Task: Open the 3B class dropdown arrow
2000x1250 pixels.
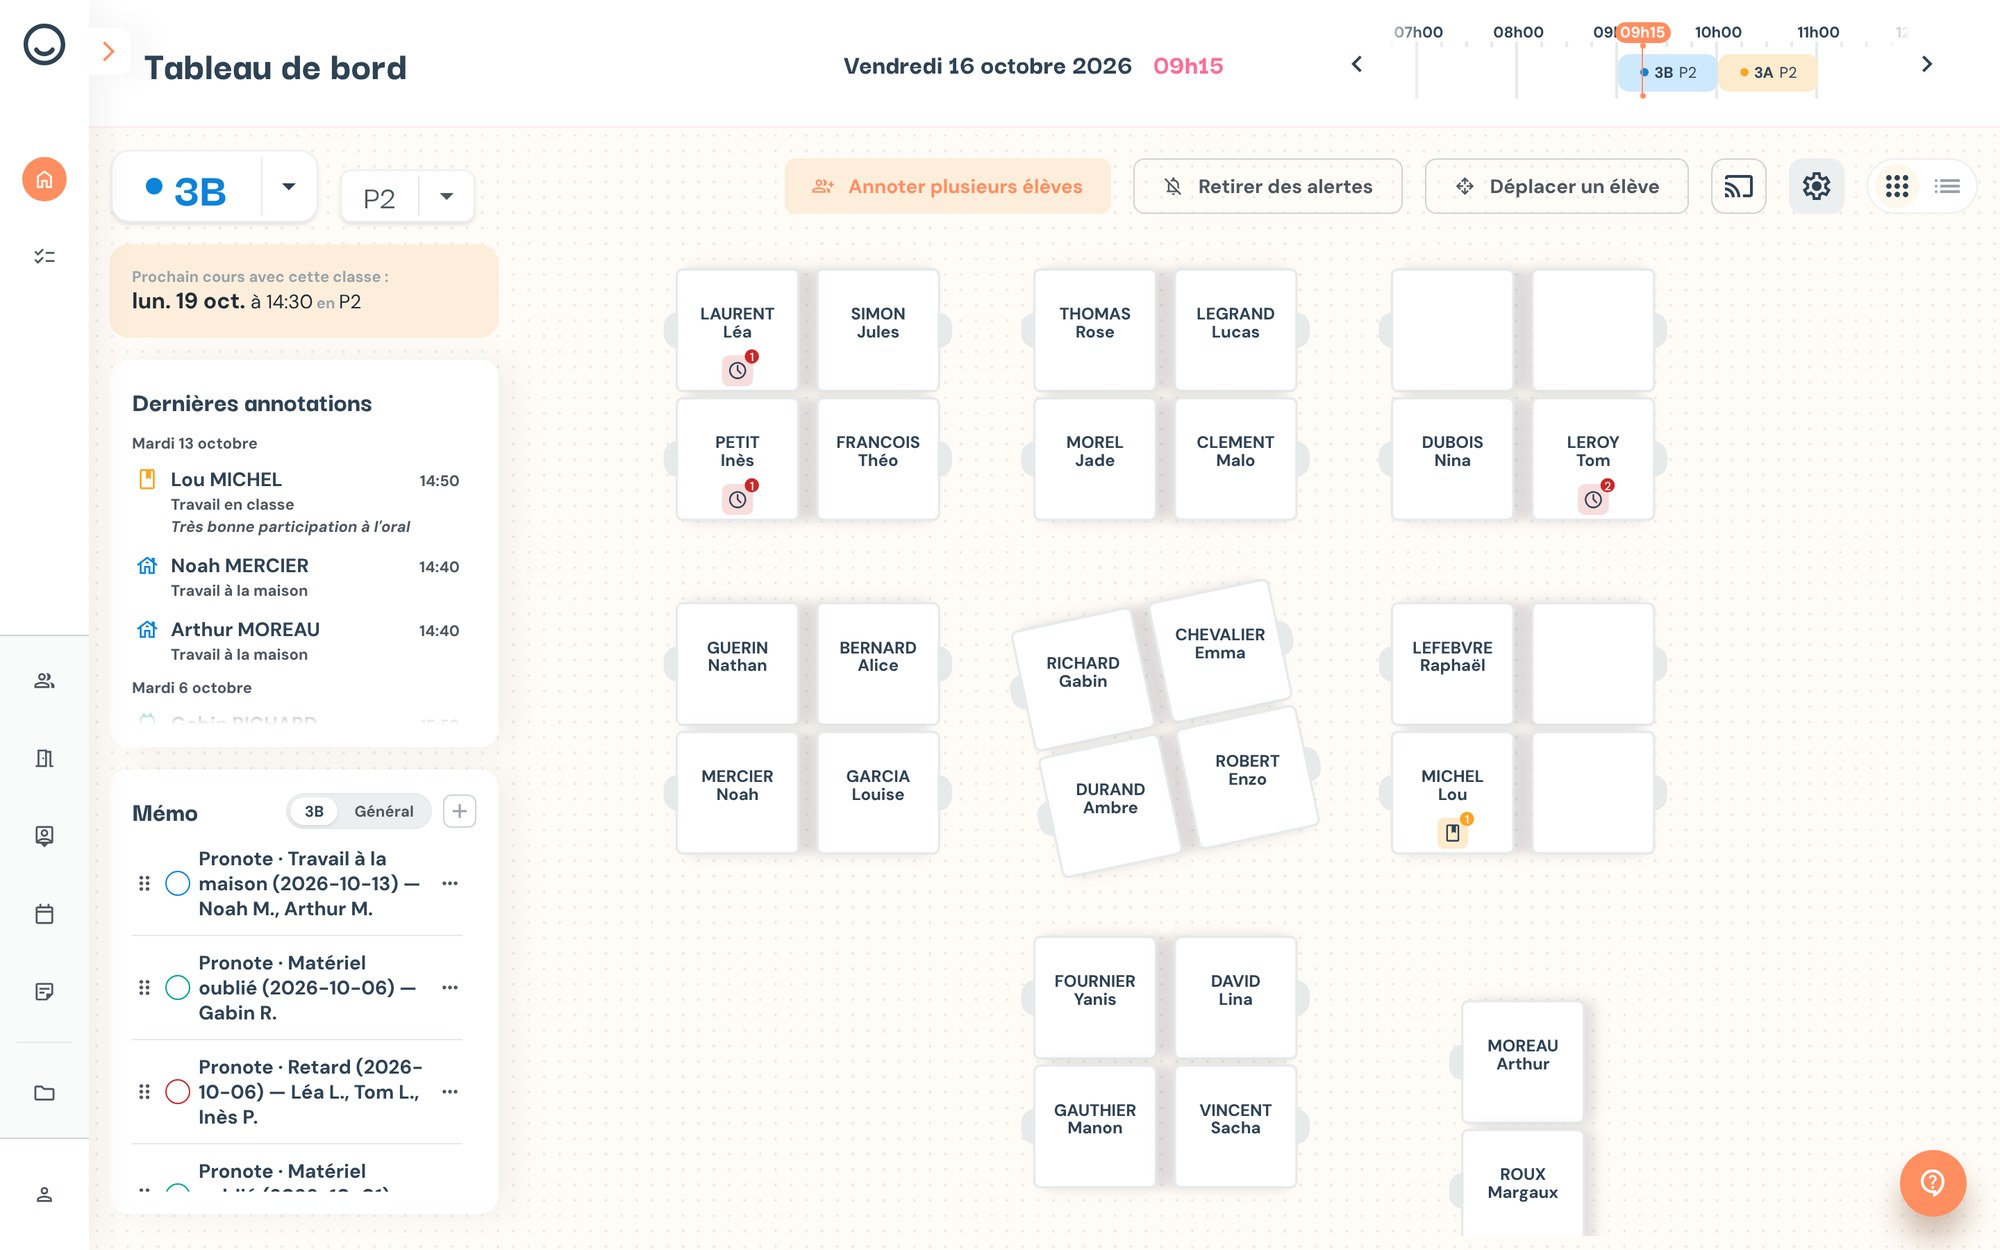Action: [x=289, y=187]
